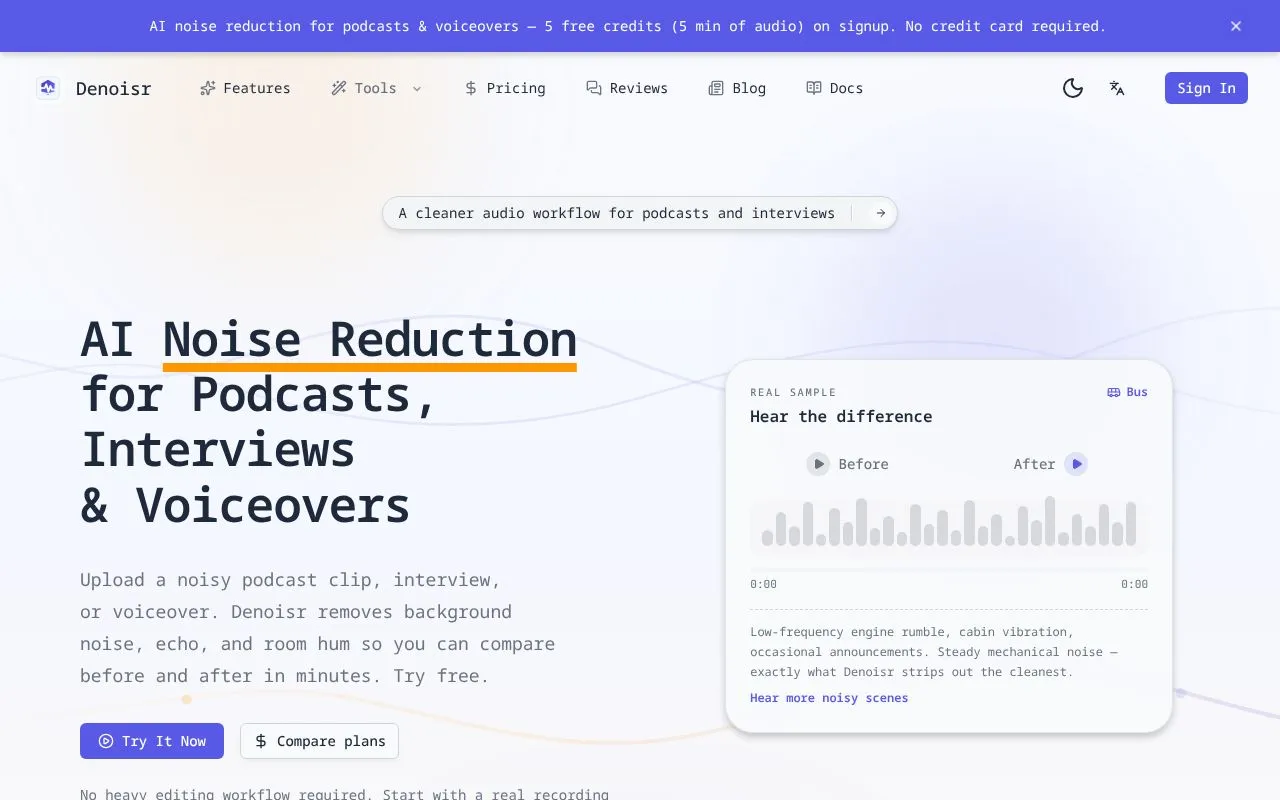Click the sample audio waveform

pos(949,523)
